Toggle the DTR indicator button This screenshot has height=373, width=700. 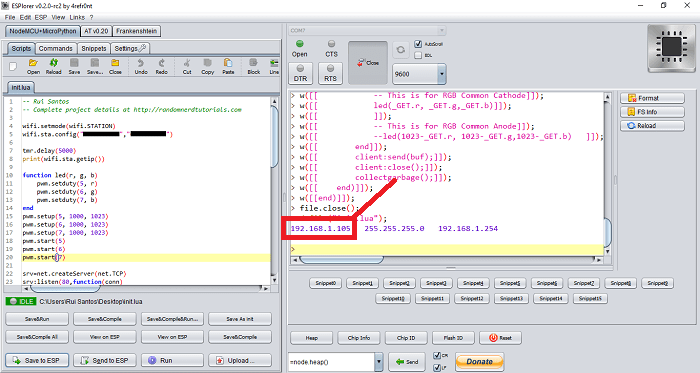[300, 73]
